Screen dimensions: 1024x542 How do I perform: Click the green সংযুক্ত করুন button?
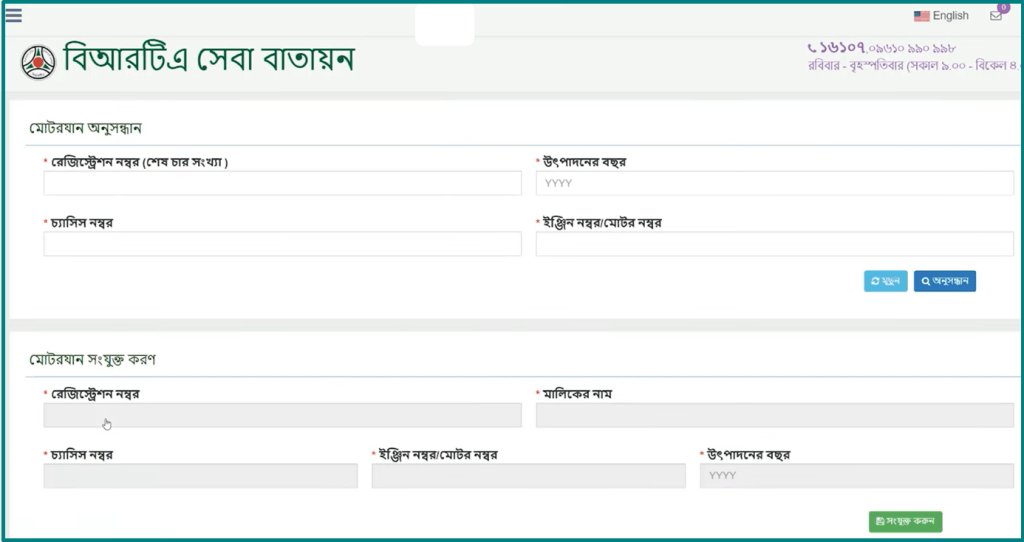(x=905, y=521)
